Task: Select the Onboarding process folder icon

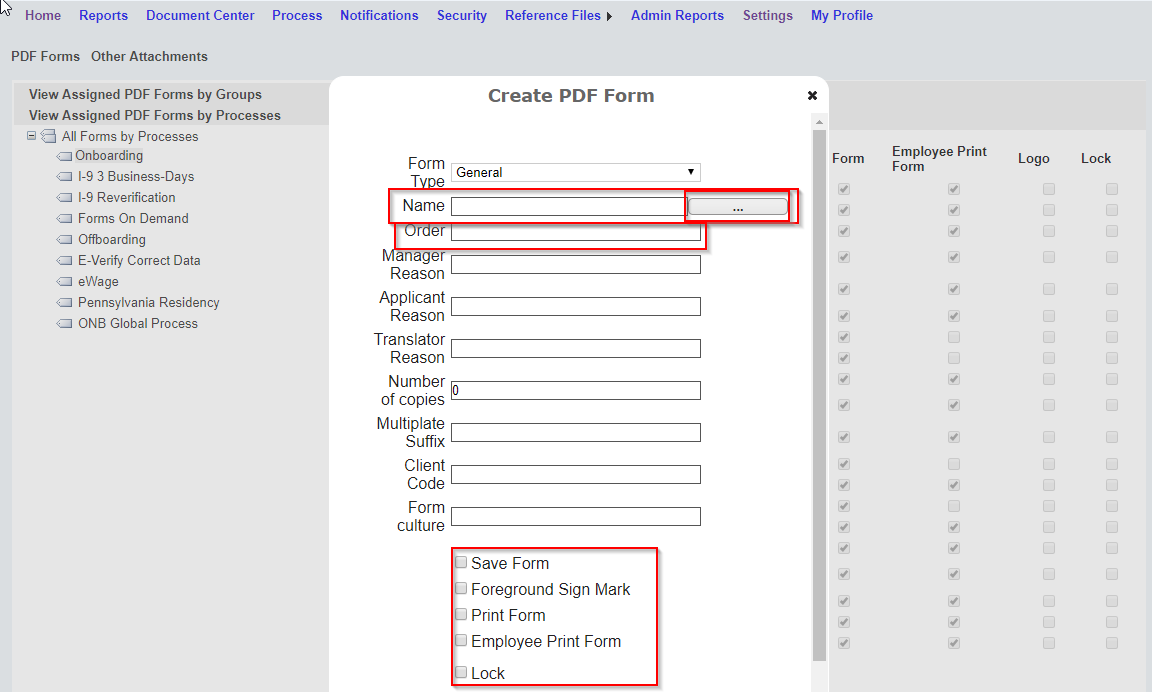Action: pos(63,155)
